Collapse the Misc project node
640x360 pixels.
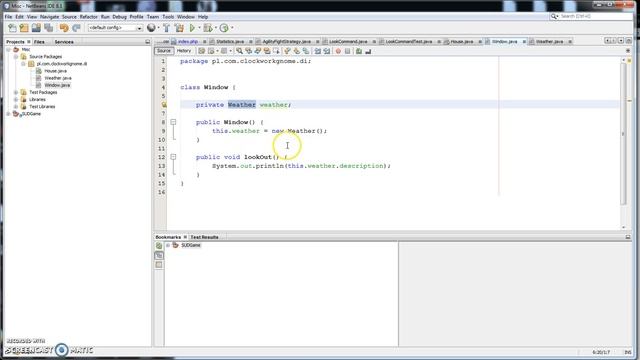point(8,49)
